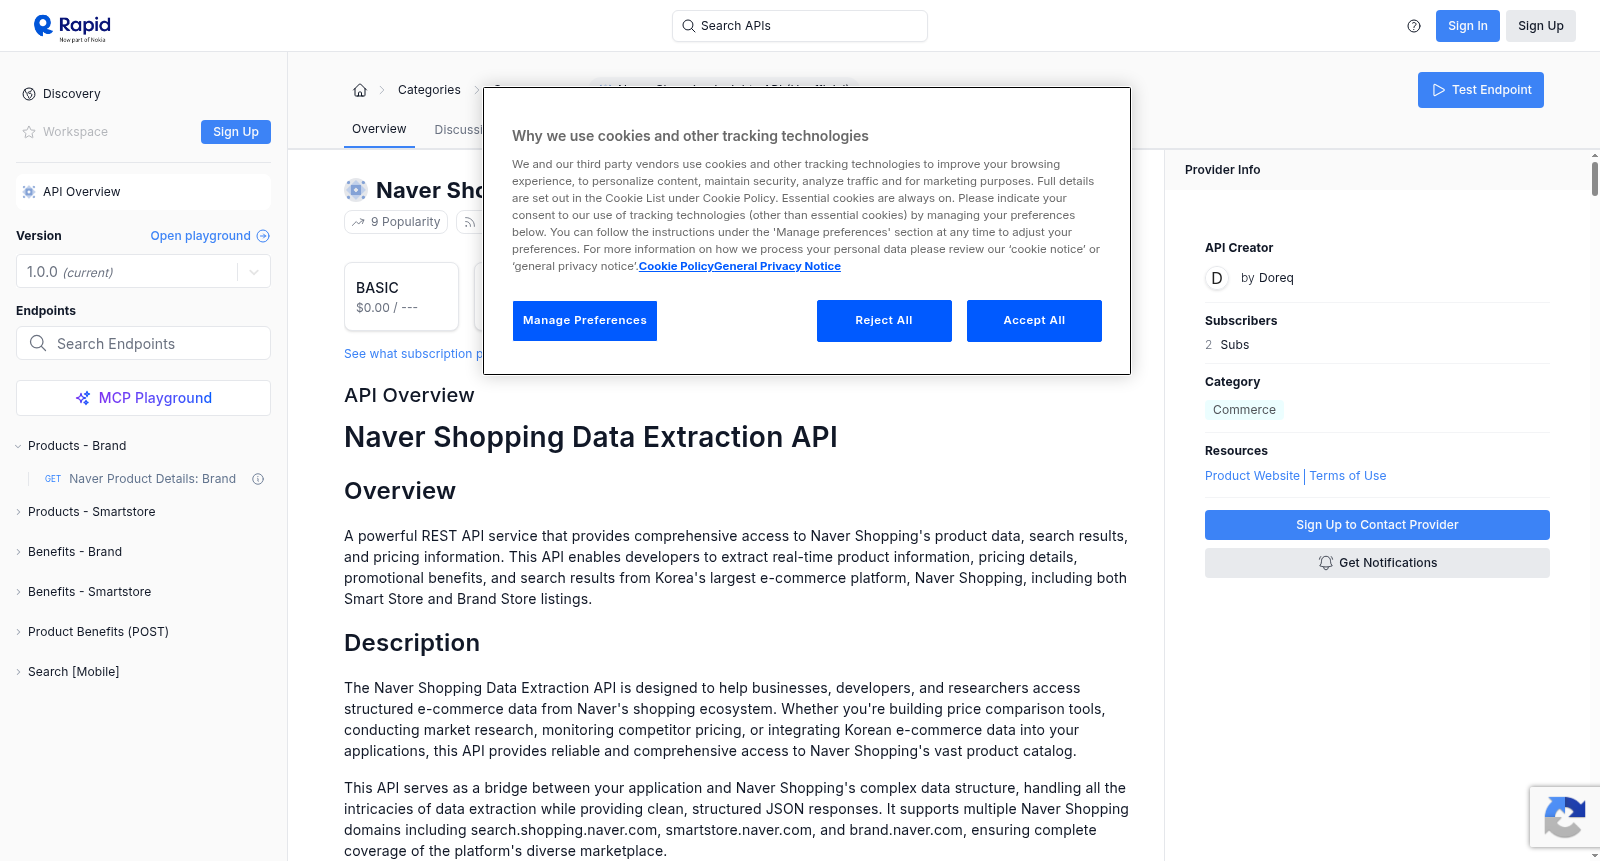
Task: Click the info icon beside Naver Product Details
Action: [258, 479]
